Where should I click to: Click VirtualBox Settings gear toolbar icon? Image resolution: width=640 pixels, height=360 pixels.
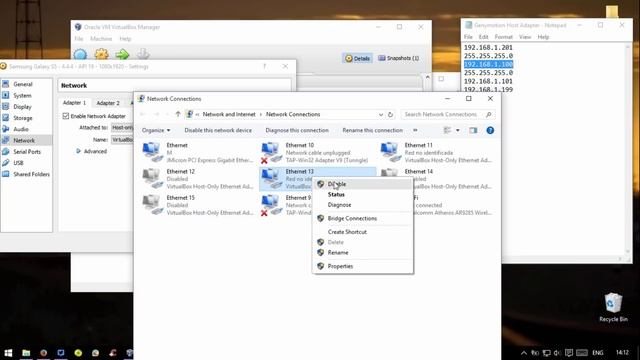pos(102,55)
